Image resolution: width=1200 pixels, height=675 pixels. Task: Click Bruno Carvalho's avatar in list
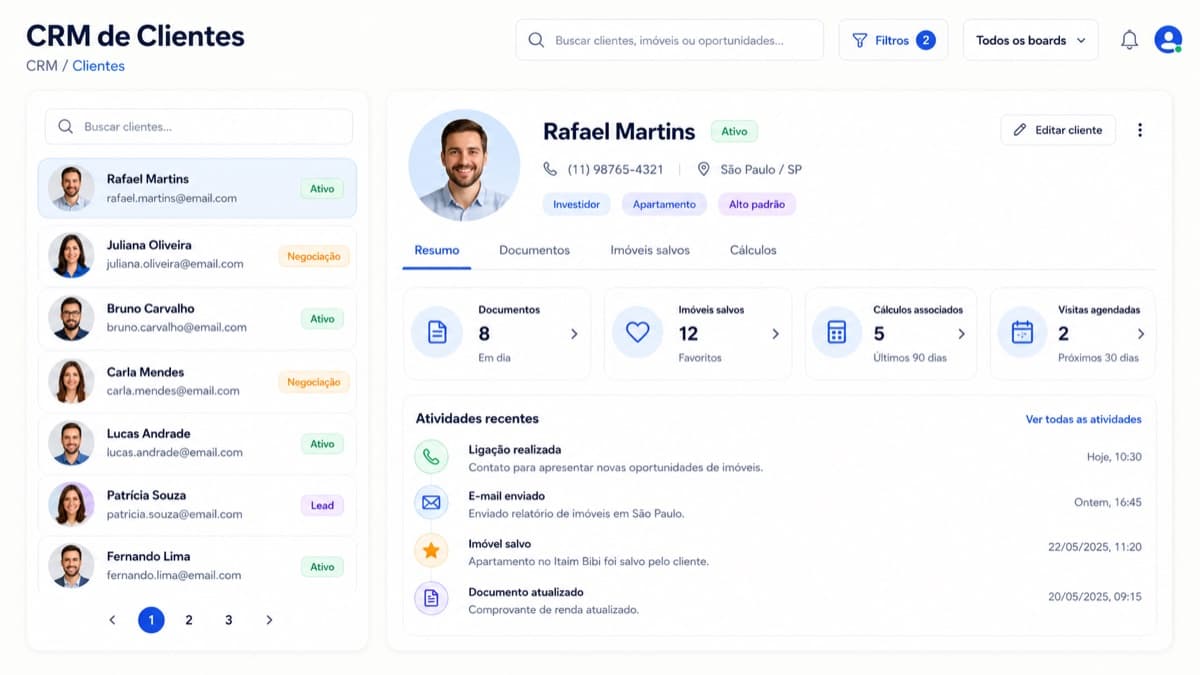(x=71, y=318)
